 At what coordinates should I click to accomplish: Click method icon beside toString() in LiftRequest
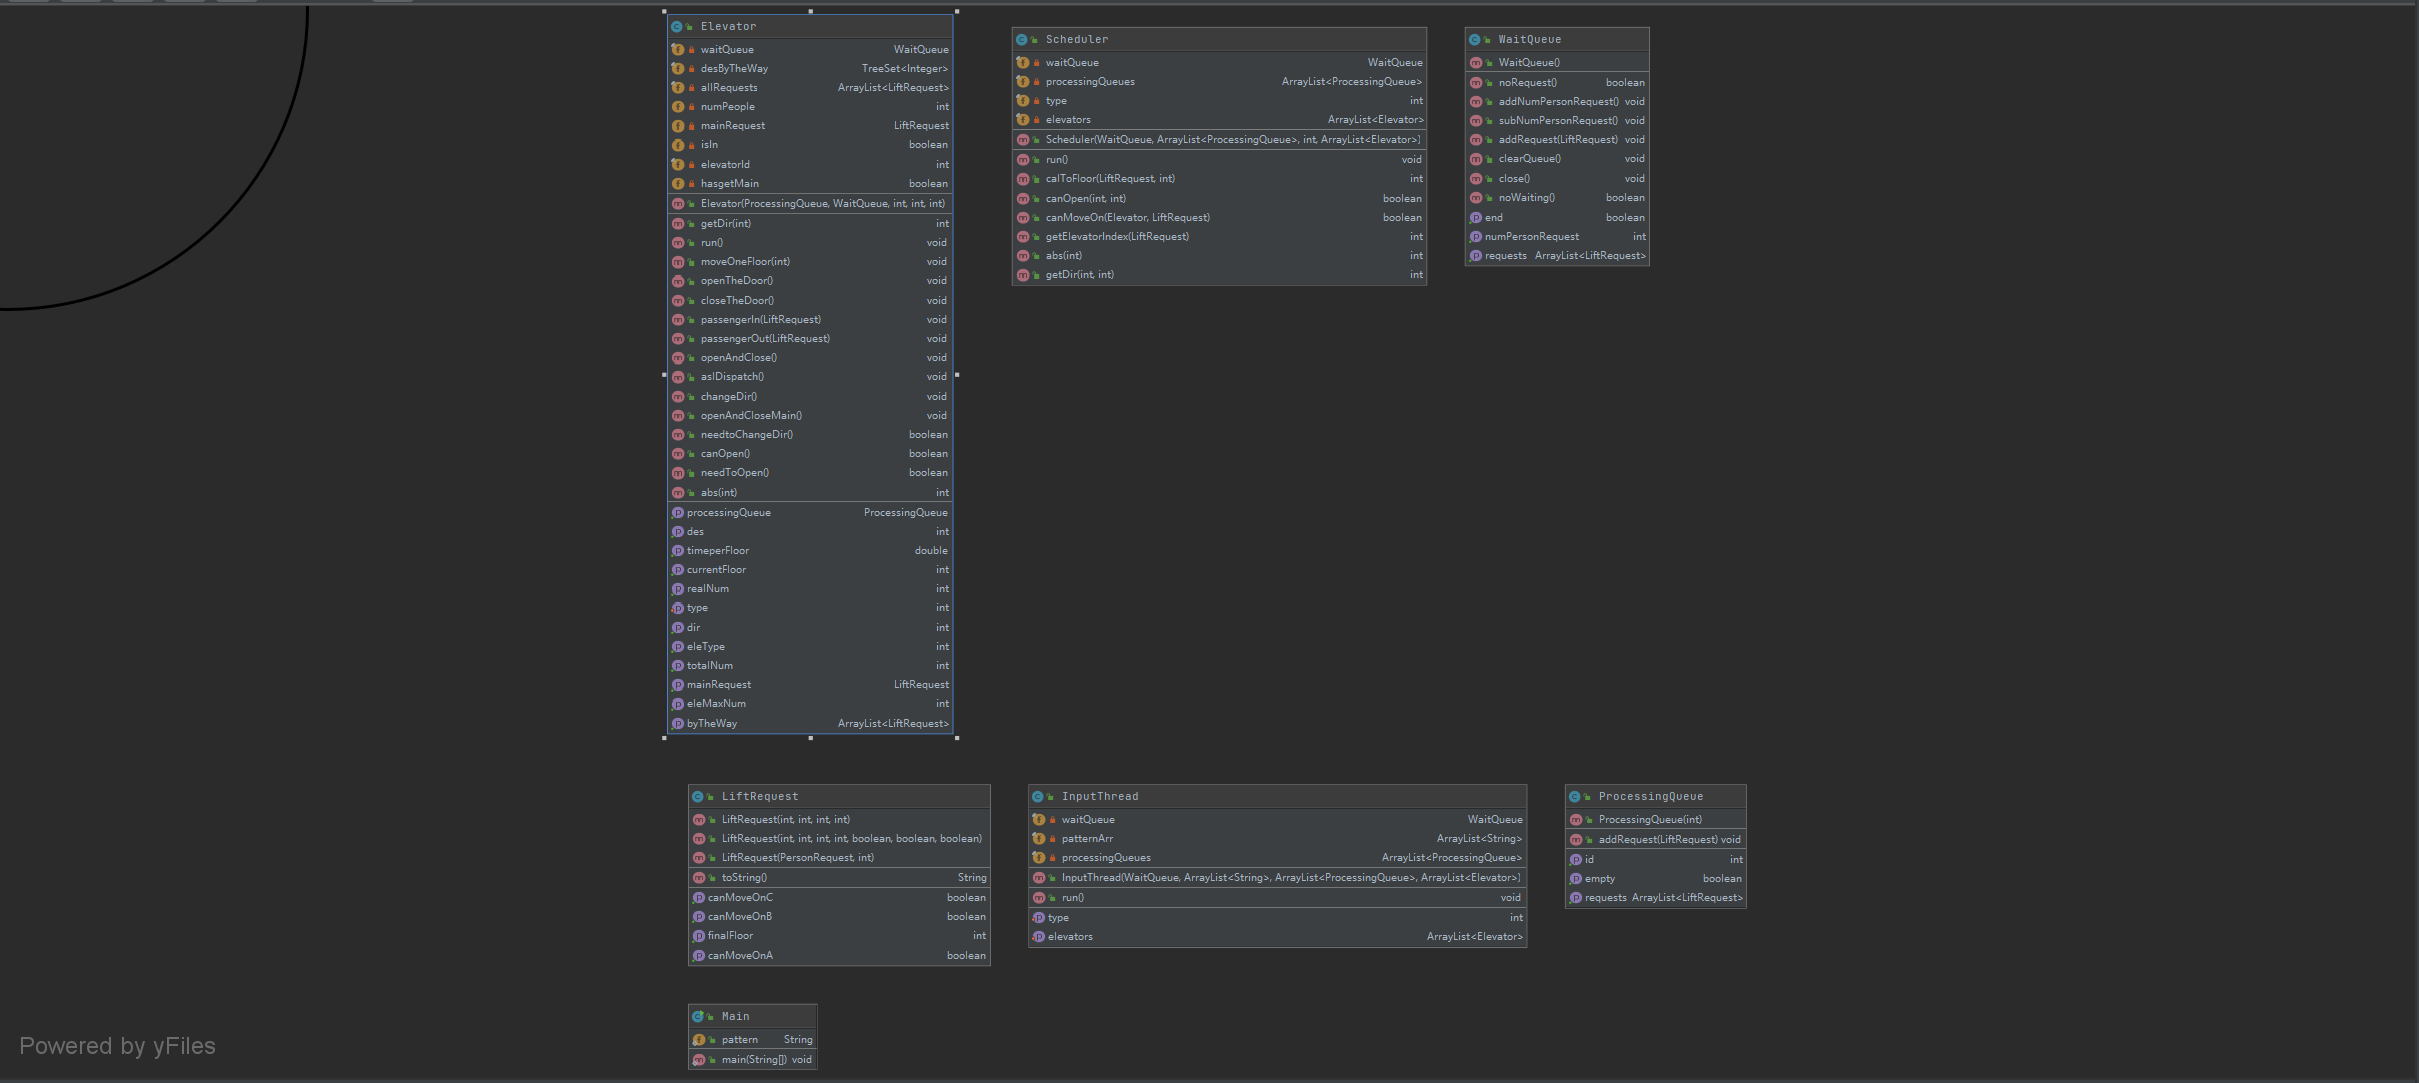click(699, 878)
